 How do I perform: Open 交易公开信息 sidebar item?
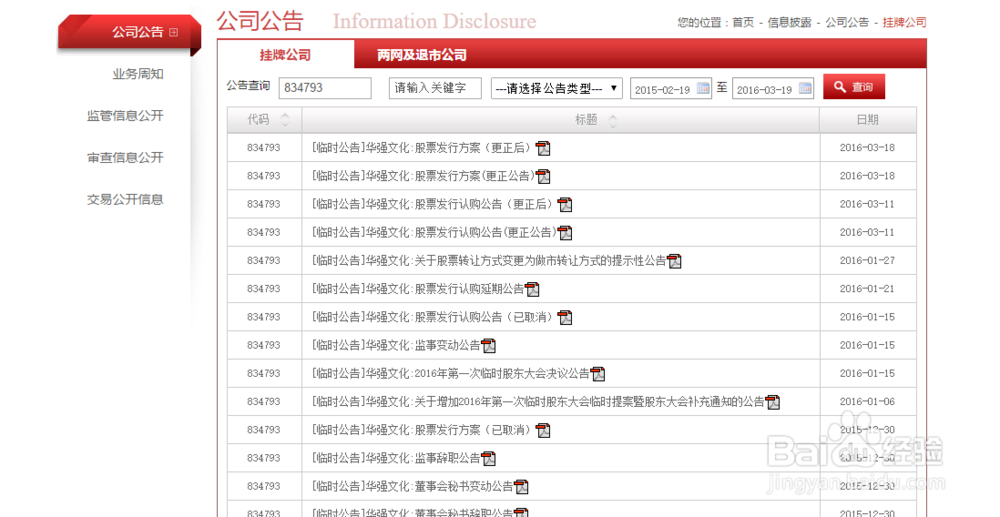click(x=125, y=200)
